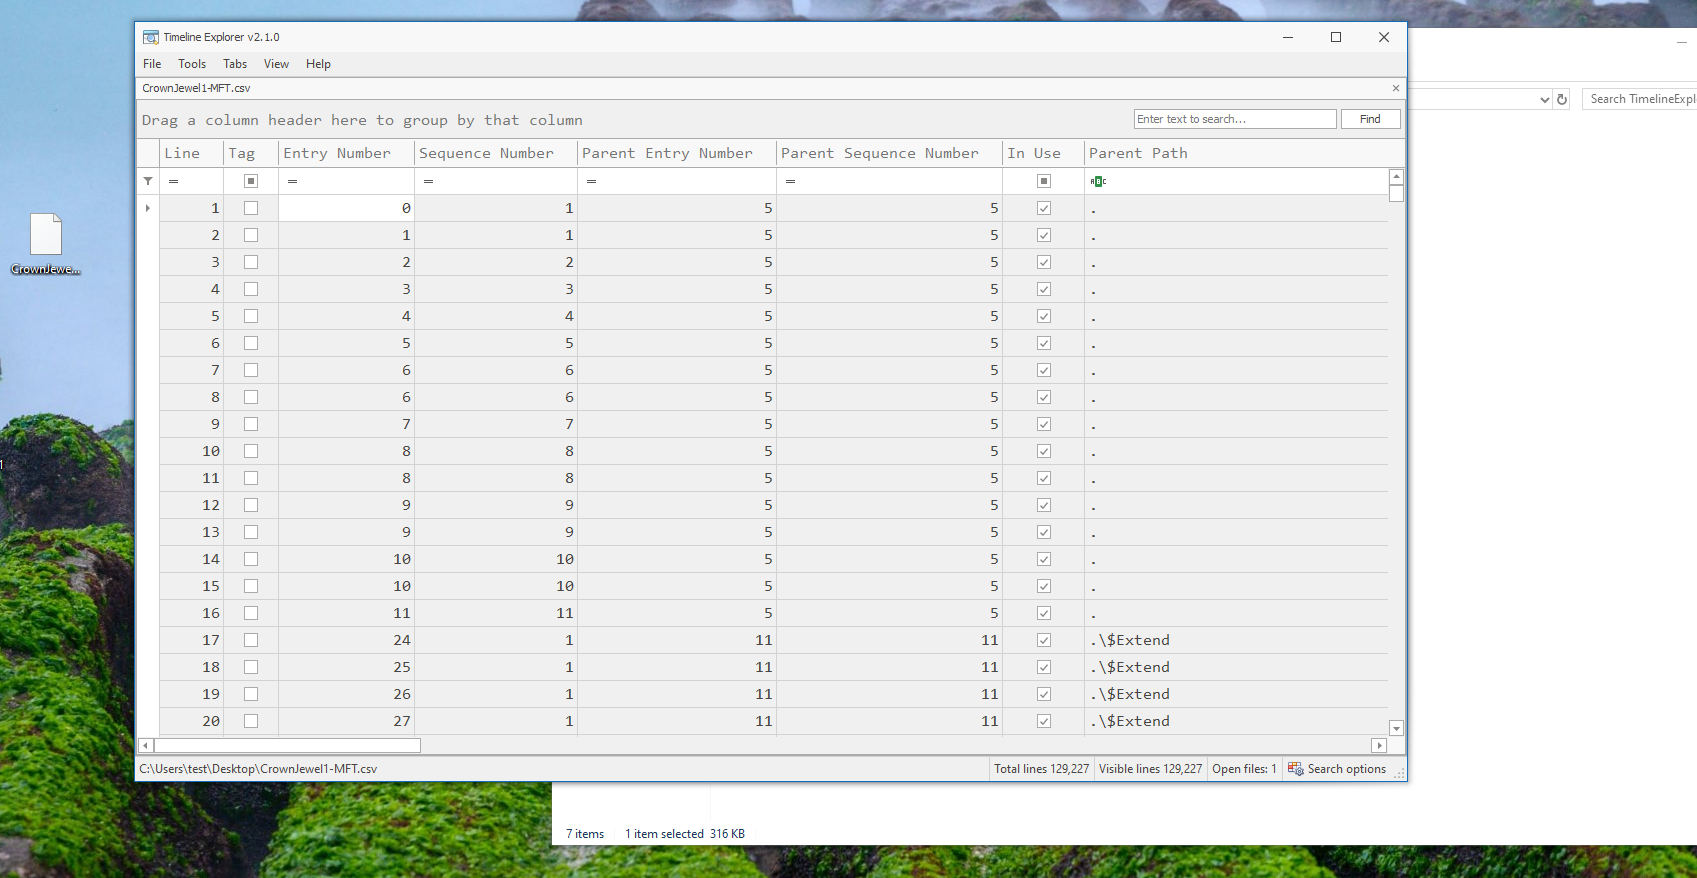Sort by Tag column header
Screen dimensions: 1697x878
tap(251, 153)
